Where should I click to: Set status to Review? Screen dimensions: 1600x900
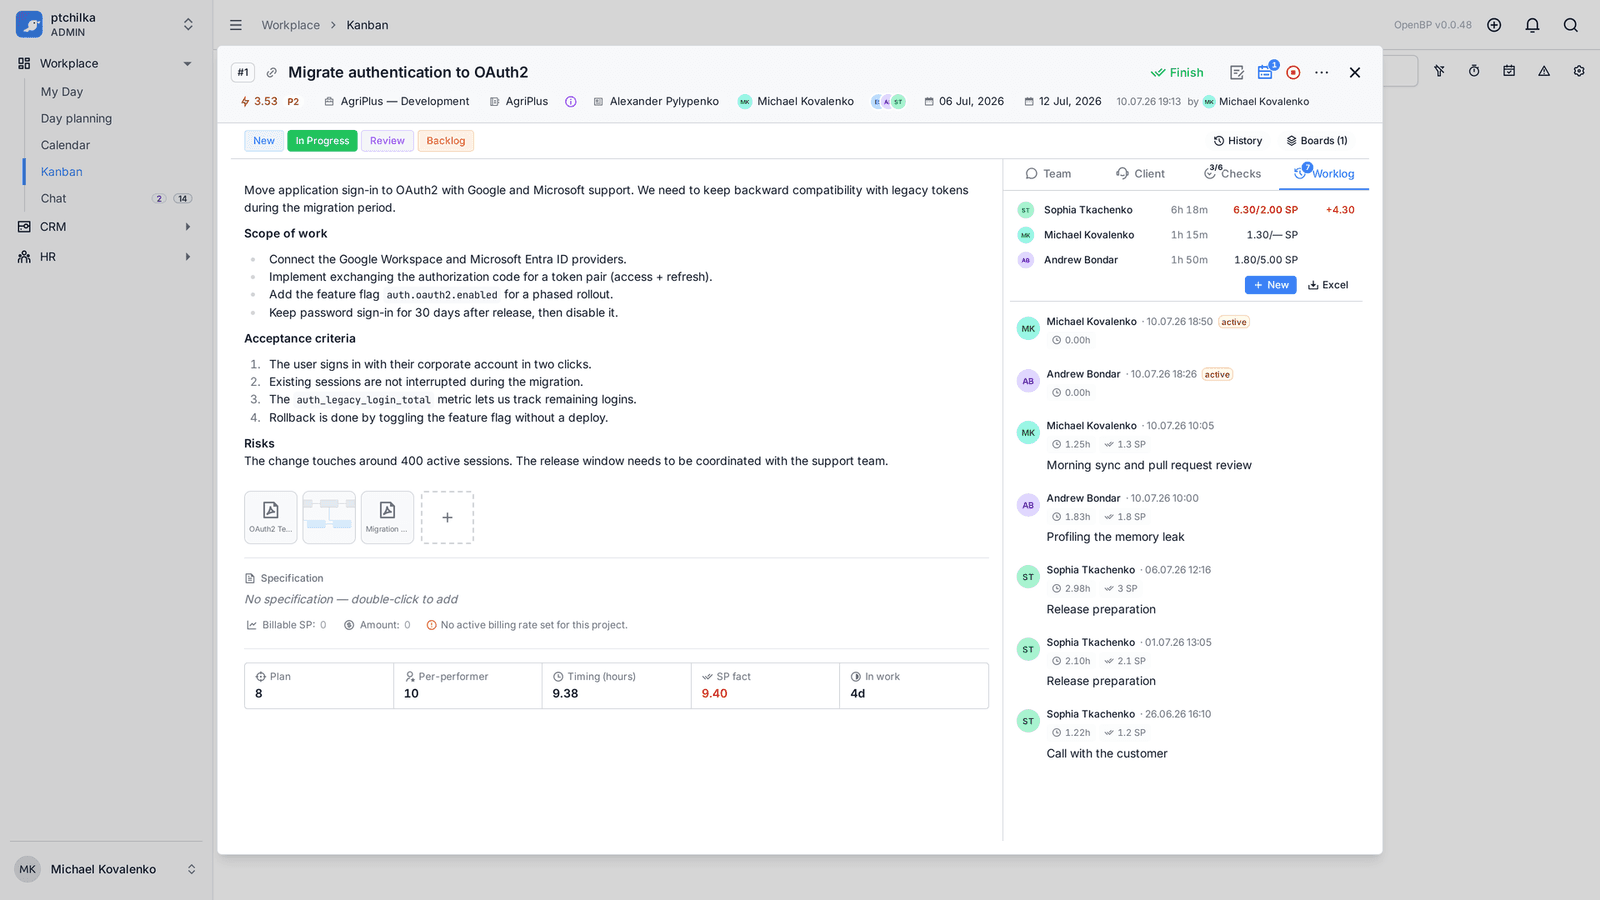pyautogui.click(x=387, y=141)
